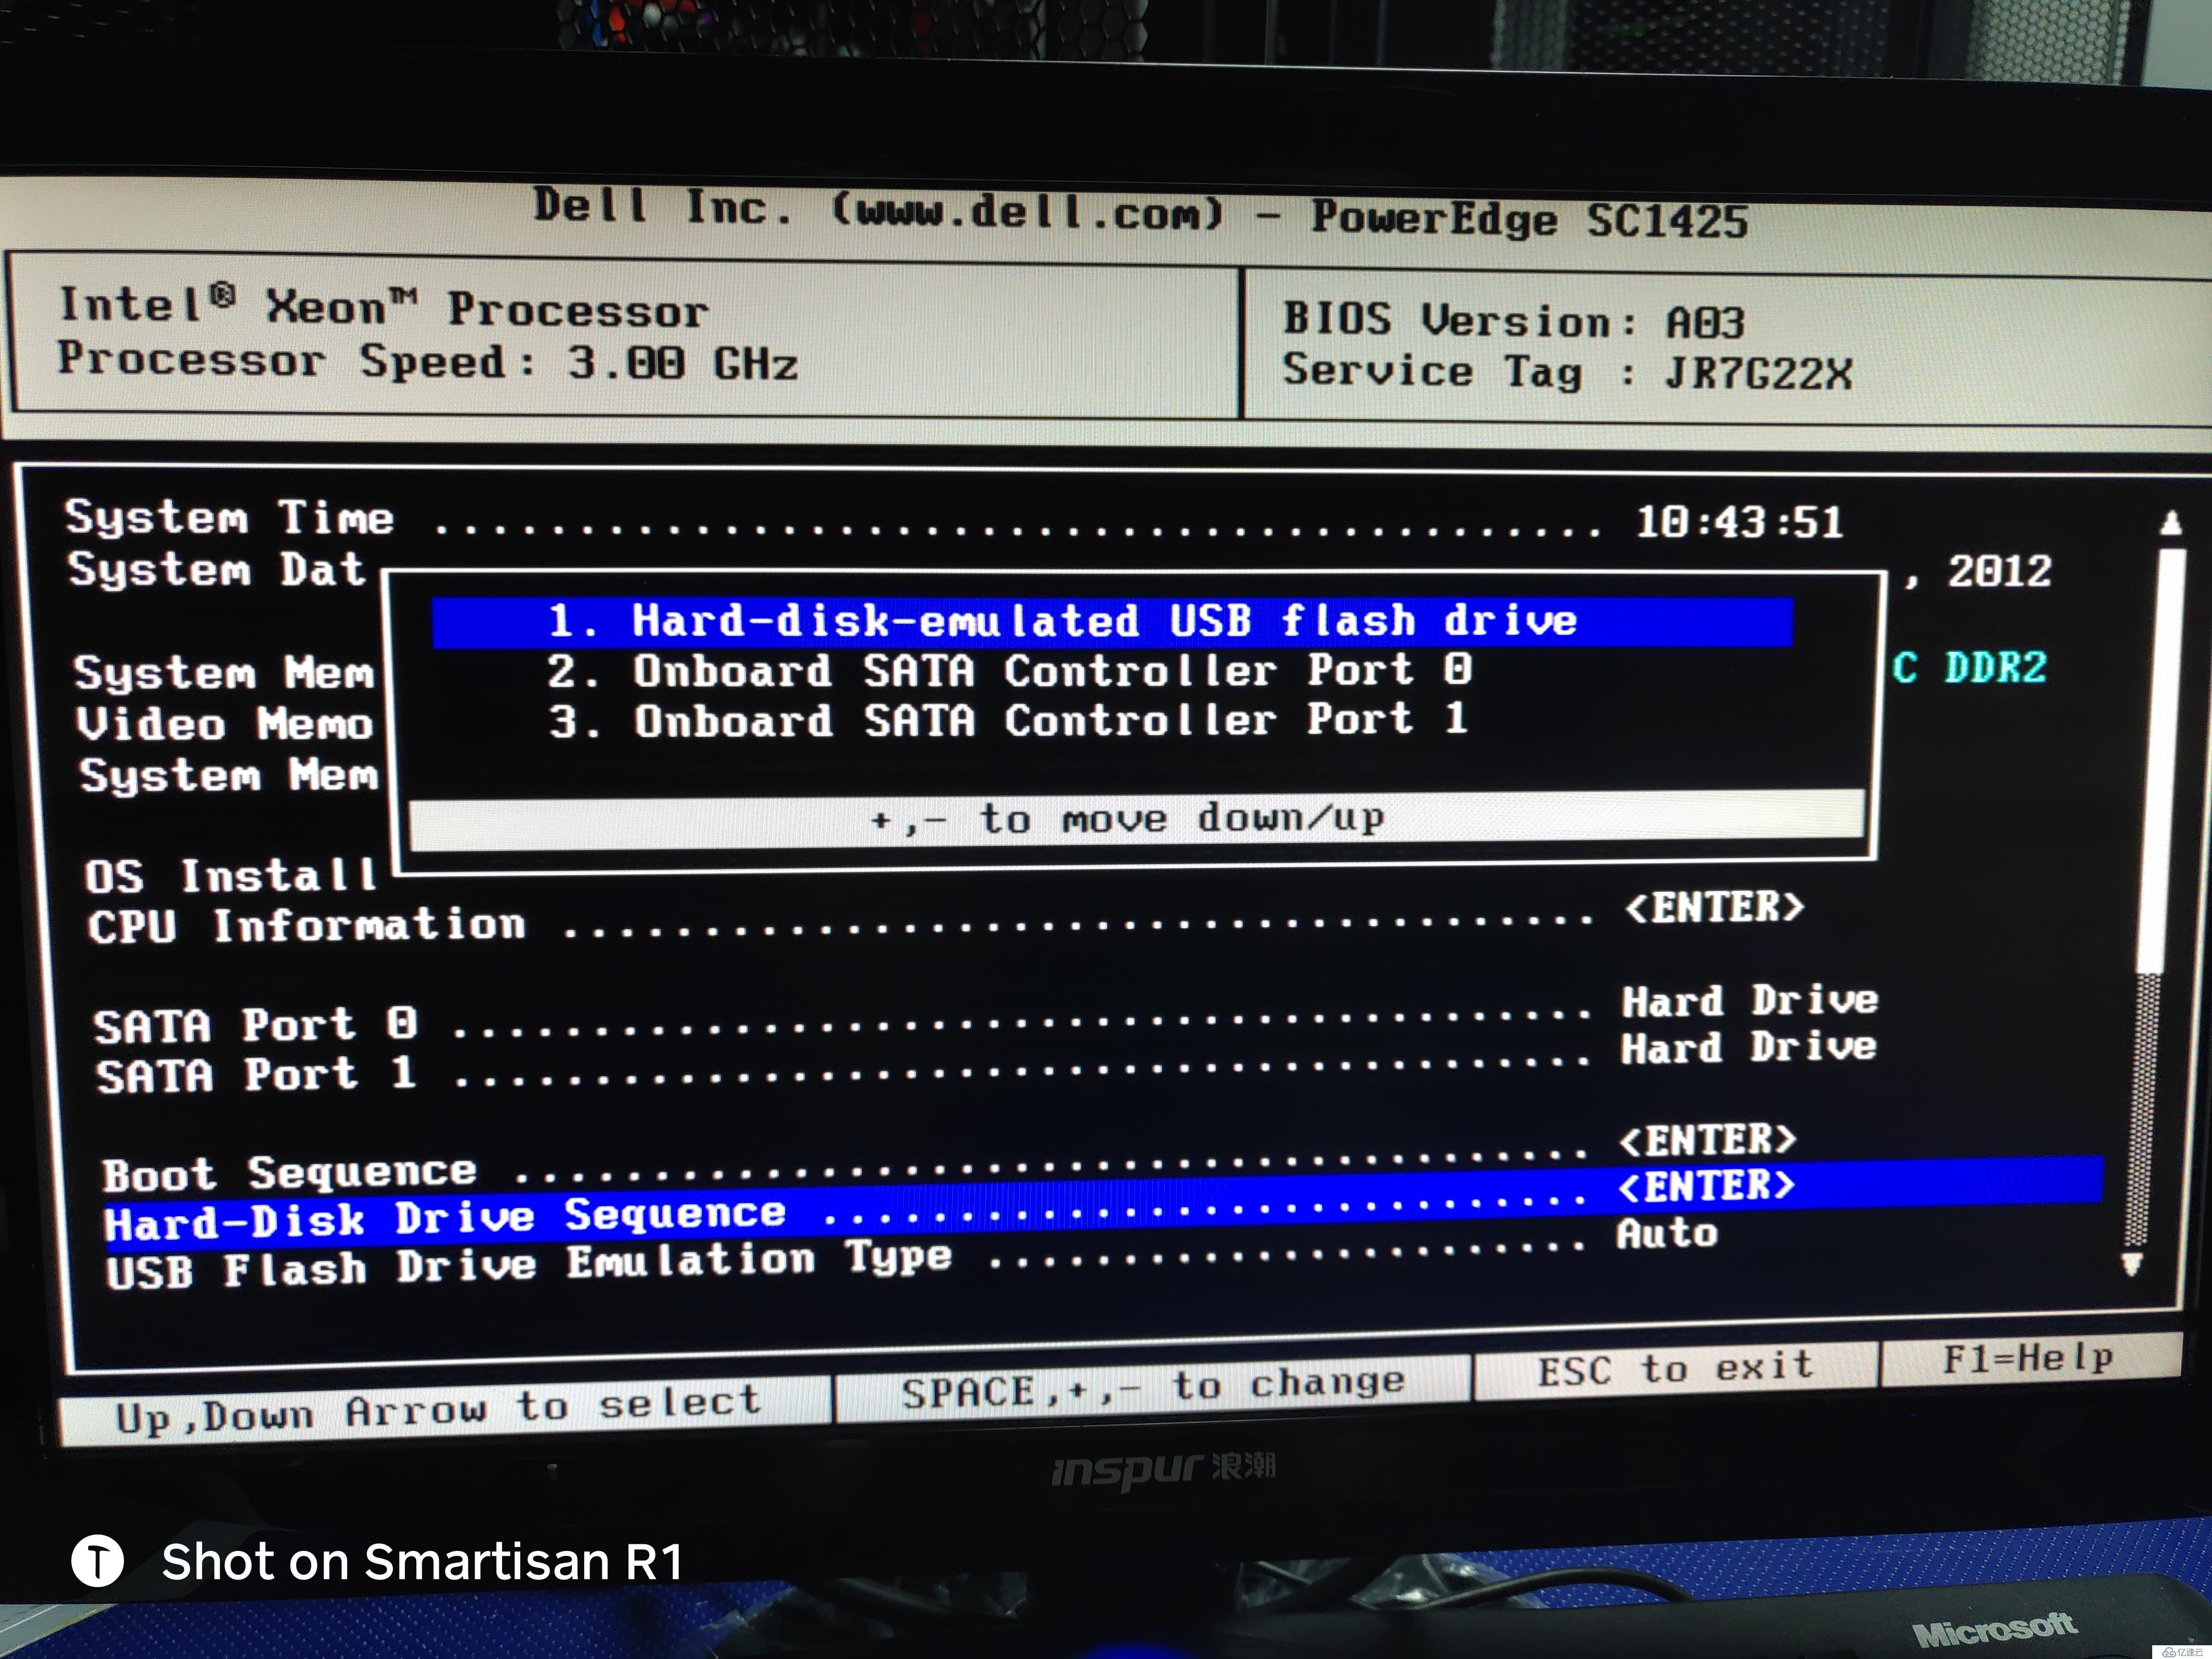Select the Video Memo row
Screen dimensions: 2212x1659
[225, 724]
